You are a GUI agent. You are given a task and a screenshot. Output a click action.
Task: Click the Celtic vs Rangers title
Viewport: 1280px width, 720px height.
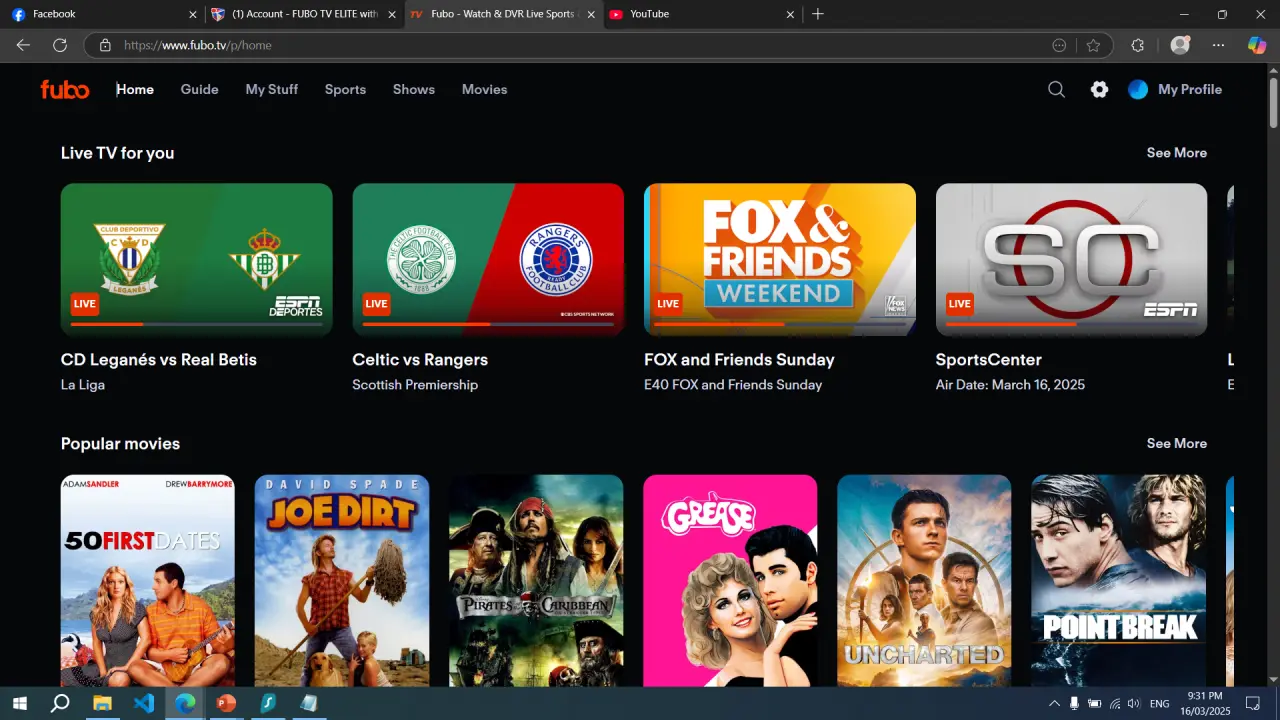click(420, 360)
